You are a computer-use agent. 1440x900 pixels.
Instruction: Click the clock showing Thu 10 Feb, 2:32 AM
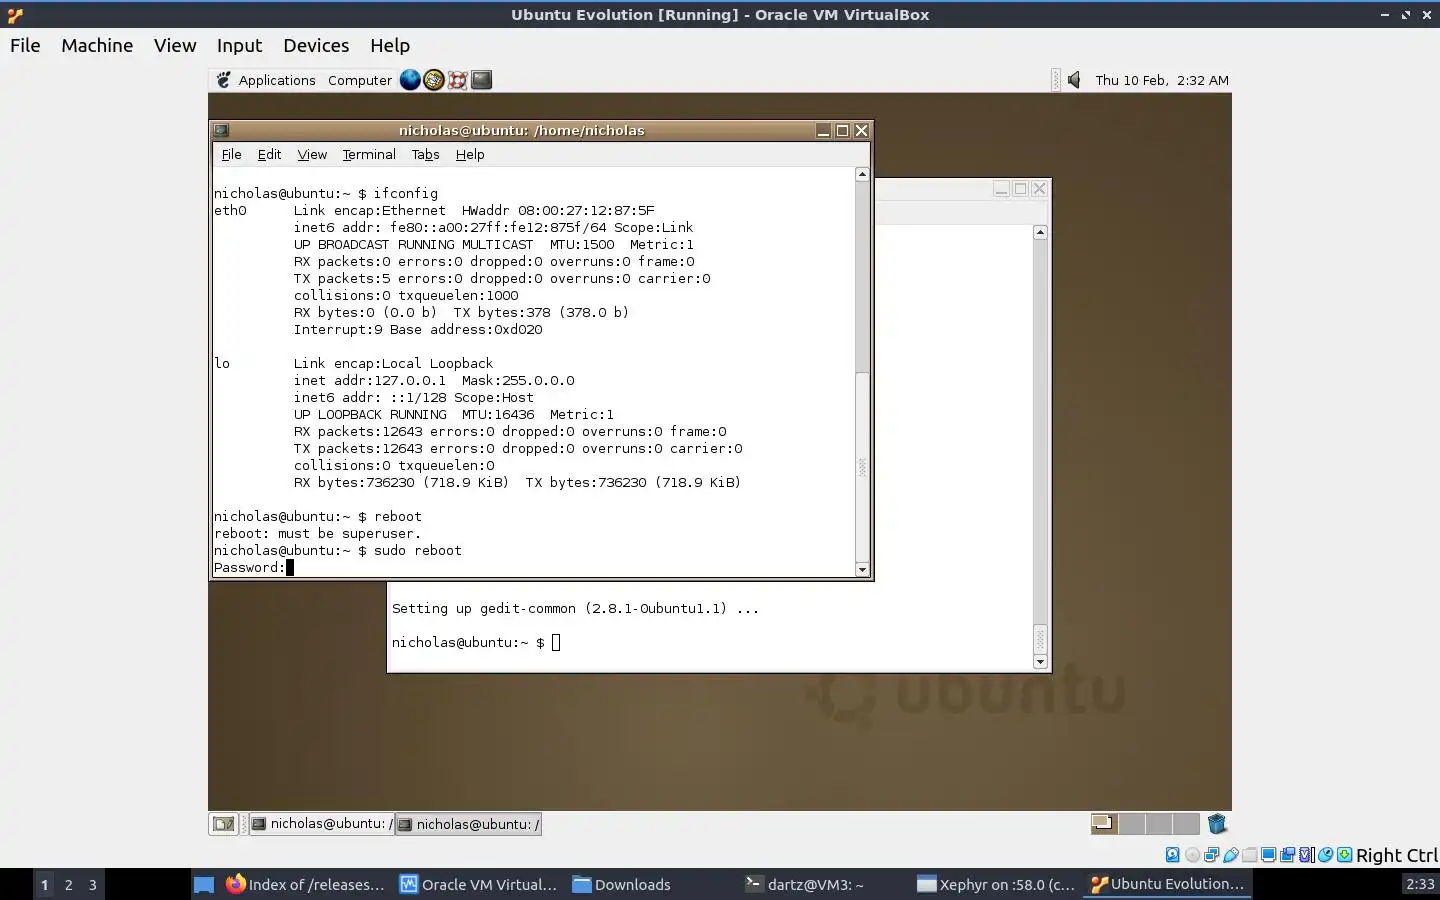pyautogui.click(x=1162, y=80)
